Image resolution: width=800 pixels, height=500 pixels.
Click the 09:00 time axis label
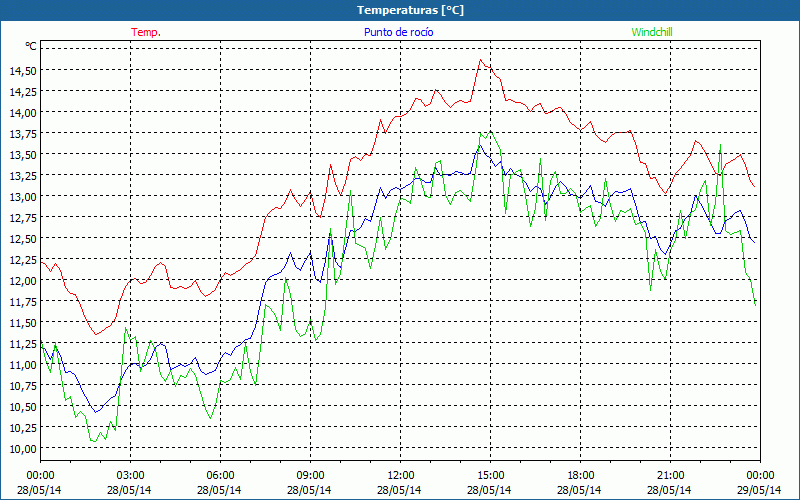[x=310, y=475]
